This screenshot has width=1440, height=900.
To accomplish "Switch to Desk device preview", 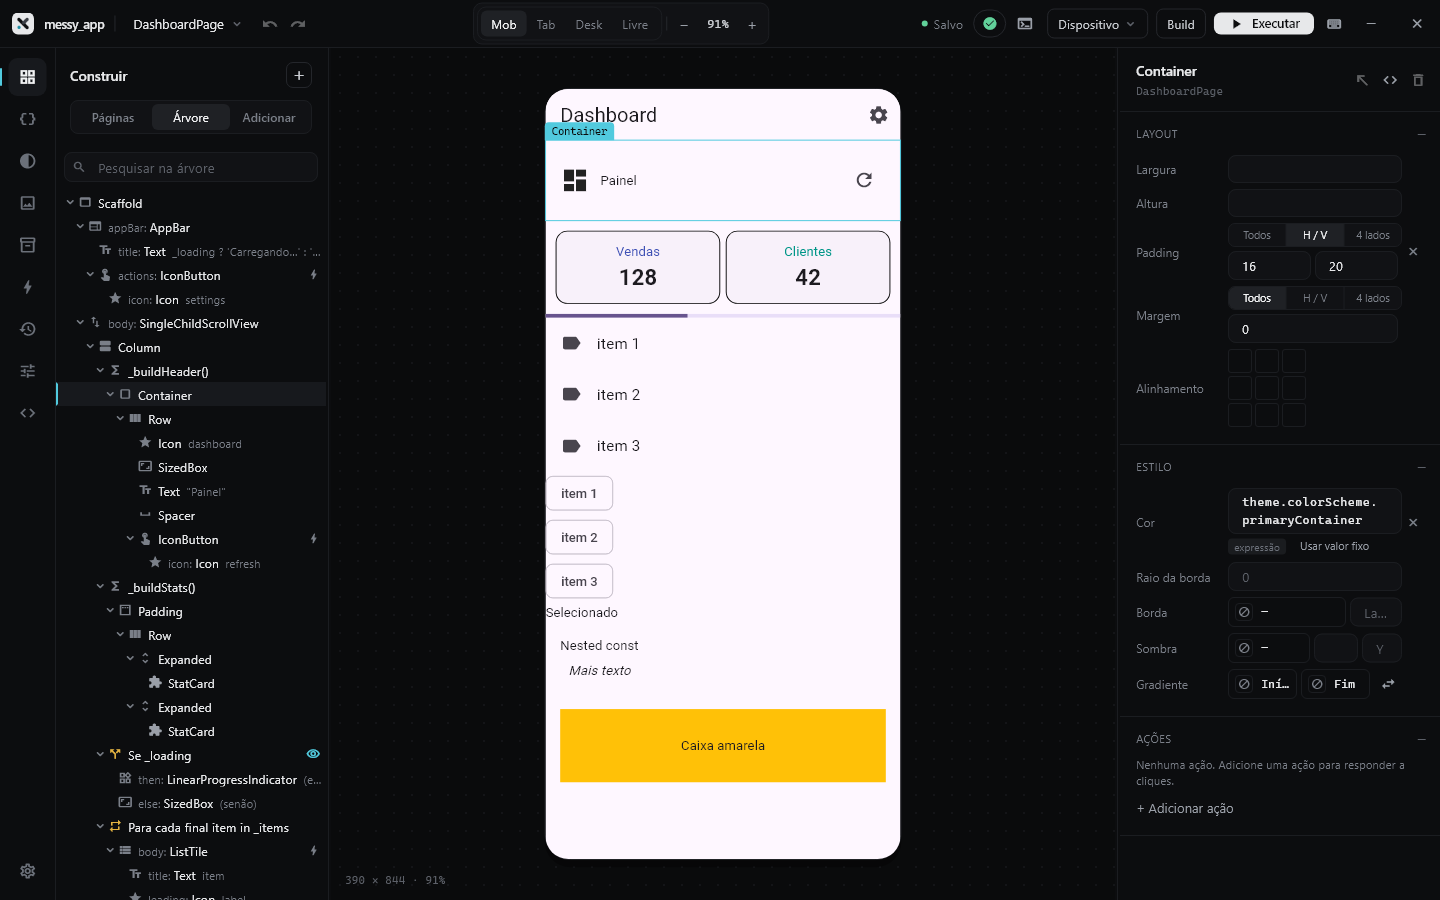I will 589,24.
